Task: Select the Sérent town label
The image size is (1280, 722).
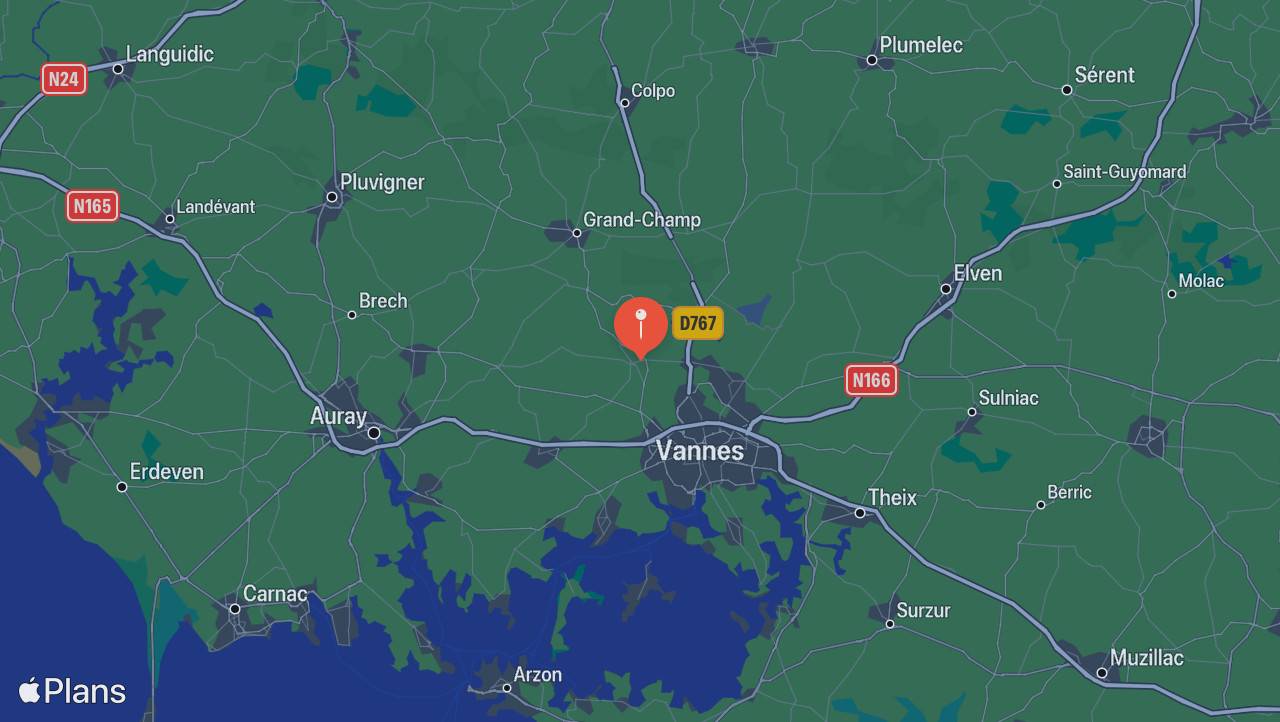Action: (1104, 75)
